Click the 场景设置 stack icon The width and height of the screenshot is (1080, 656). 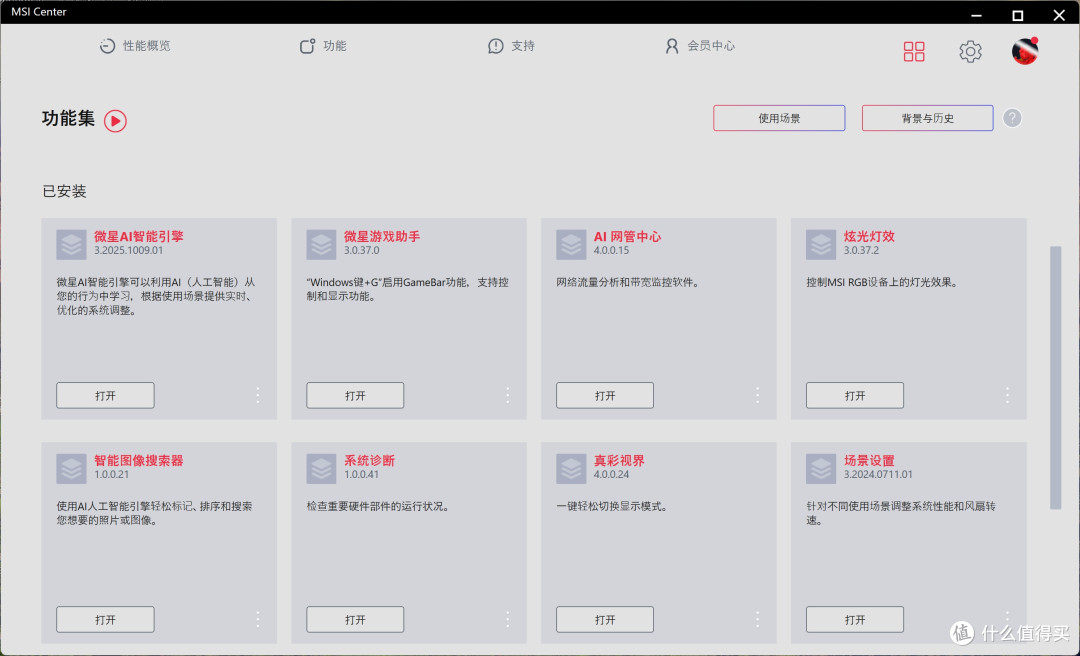click(821, 469)
